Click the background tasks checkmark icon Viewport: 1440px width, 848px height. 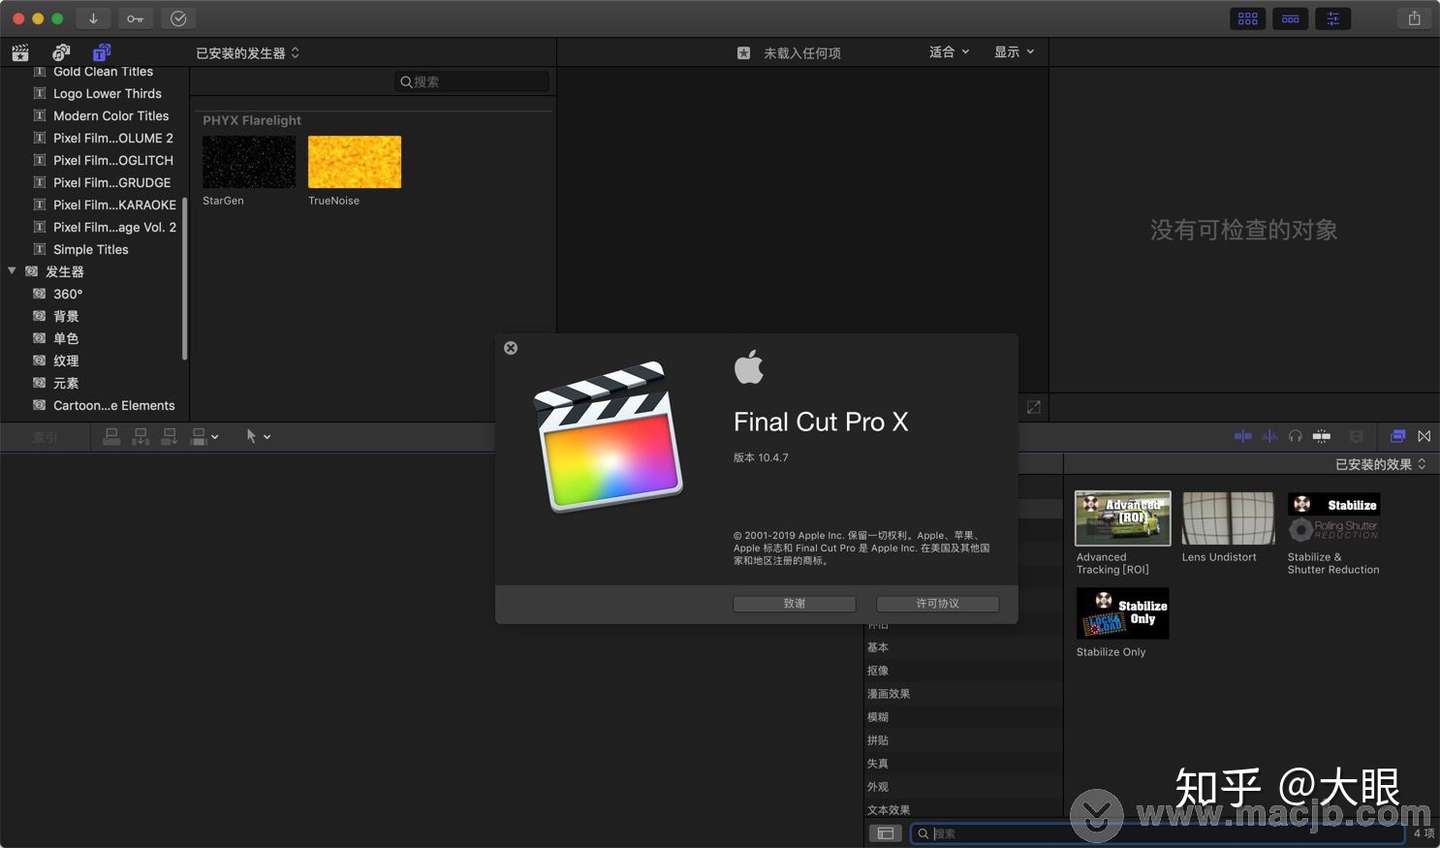click(178, 18)
